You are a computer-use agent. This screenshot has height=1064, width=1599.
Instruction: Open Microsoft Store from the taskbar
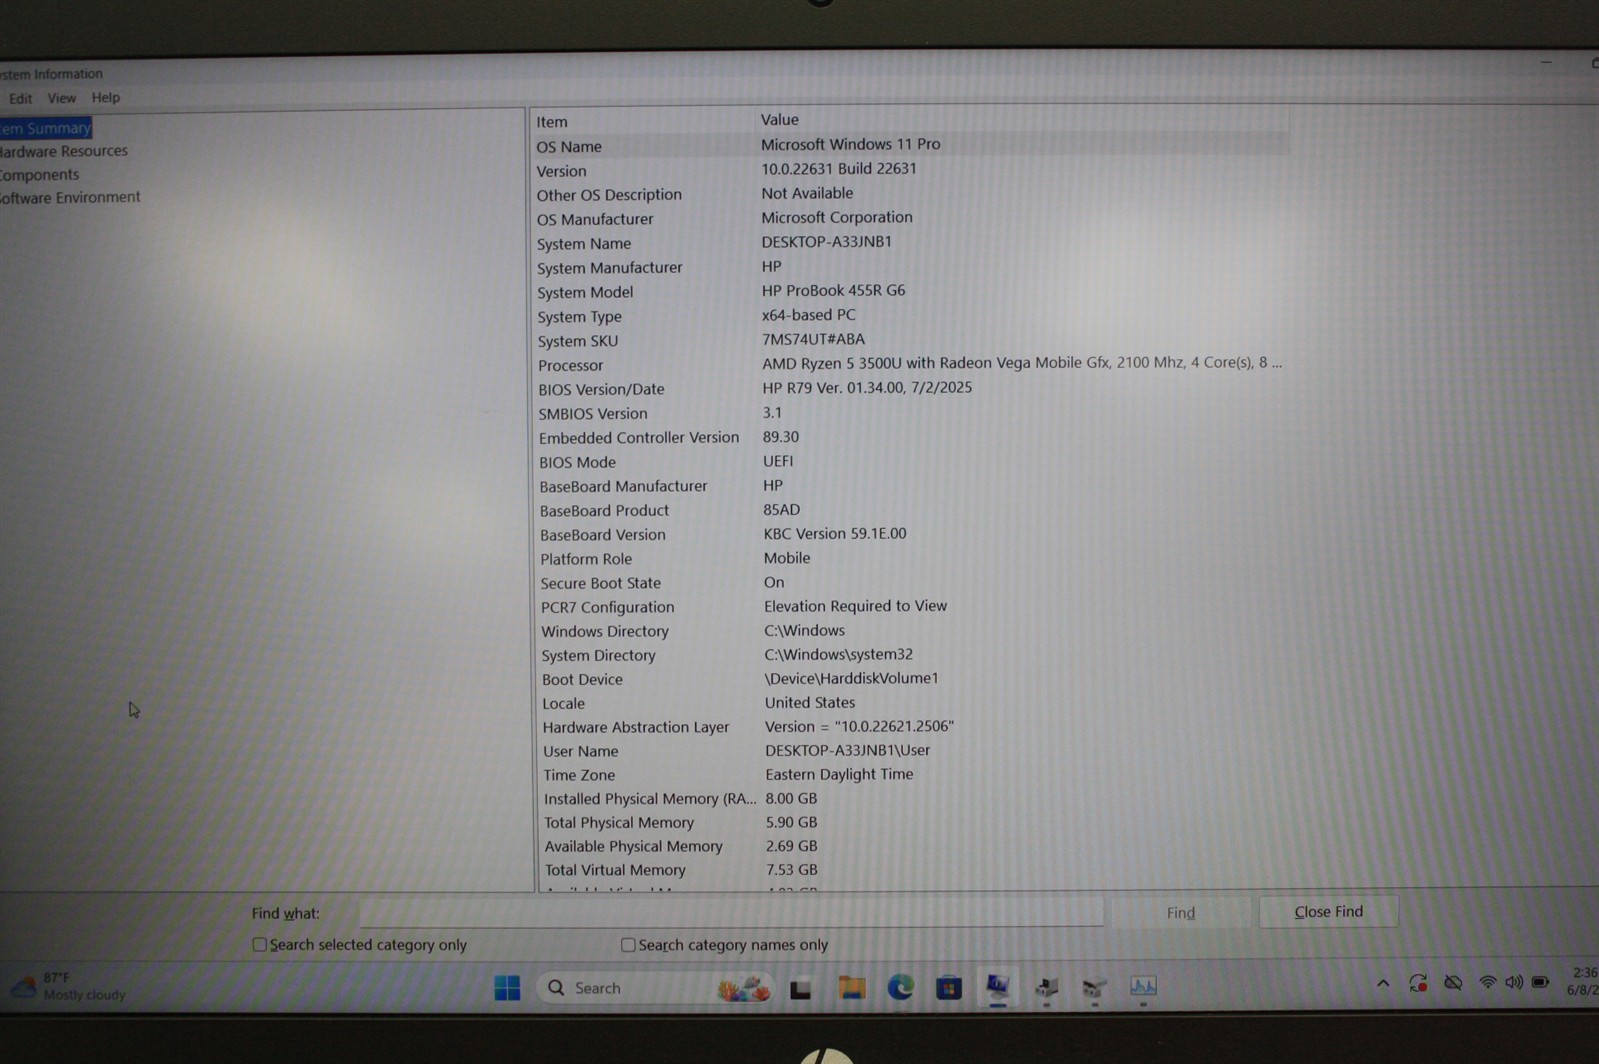948,988
